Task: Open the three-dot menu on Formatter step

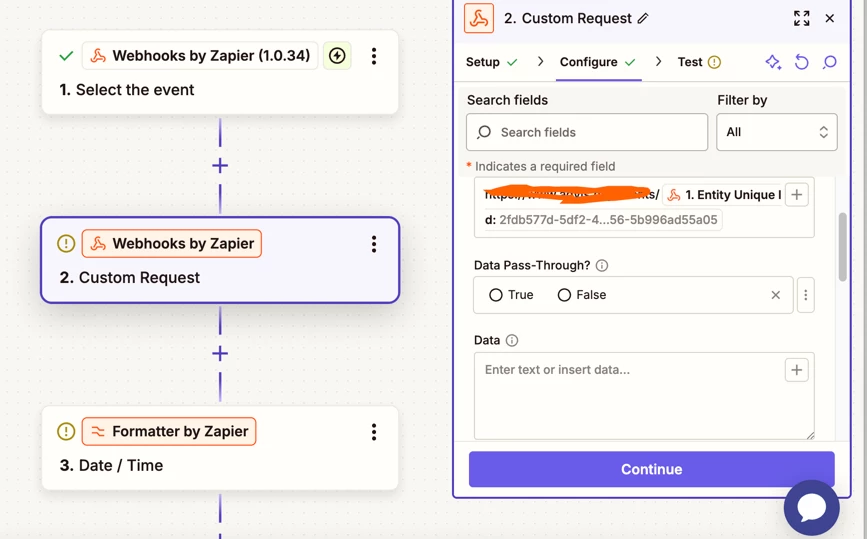Action: pos(374,432)
